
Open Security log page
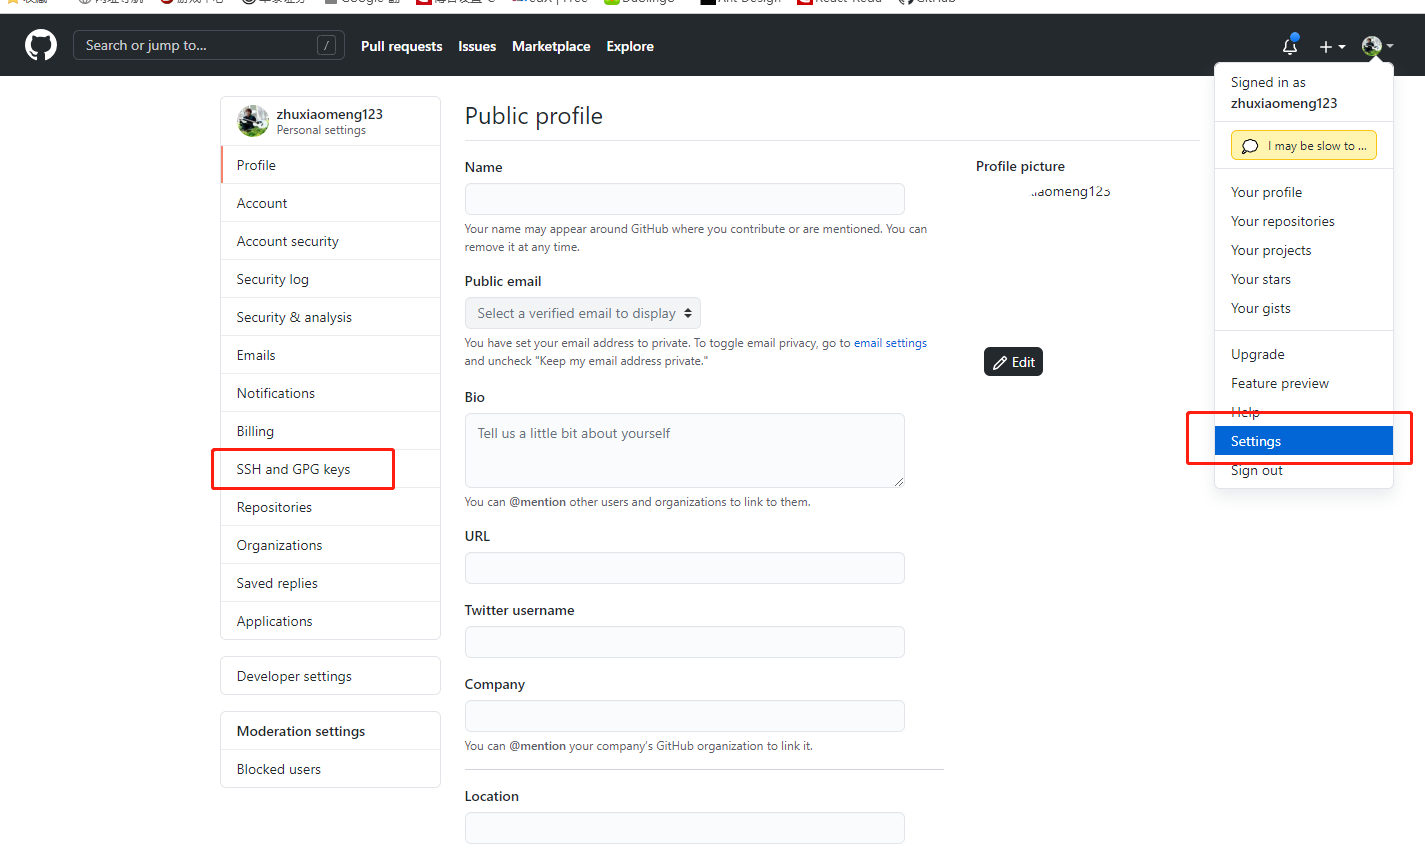click(x=331, y=279)
